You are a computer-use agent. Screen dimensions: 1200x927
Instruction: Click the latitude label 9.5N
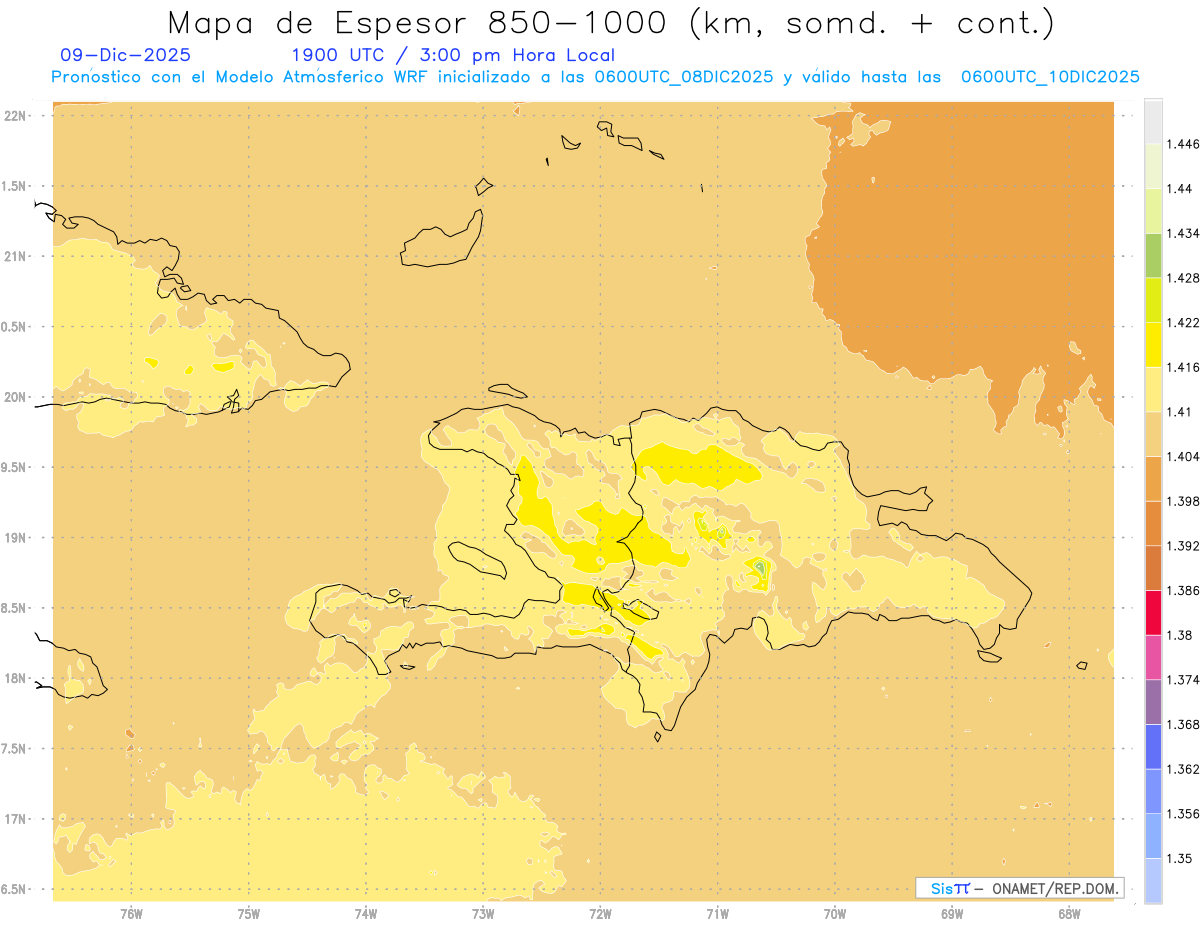click(14, 468)
